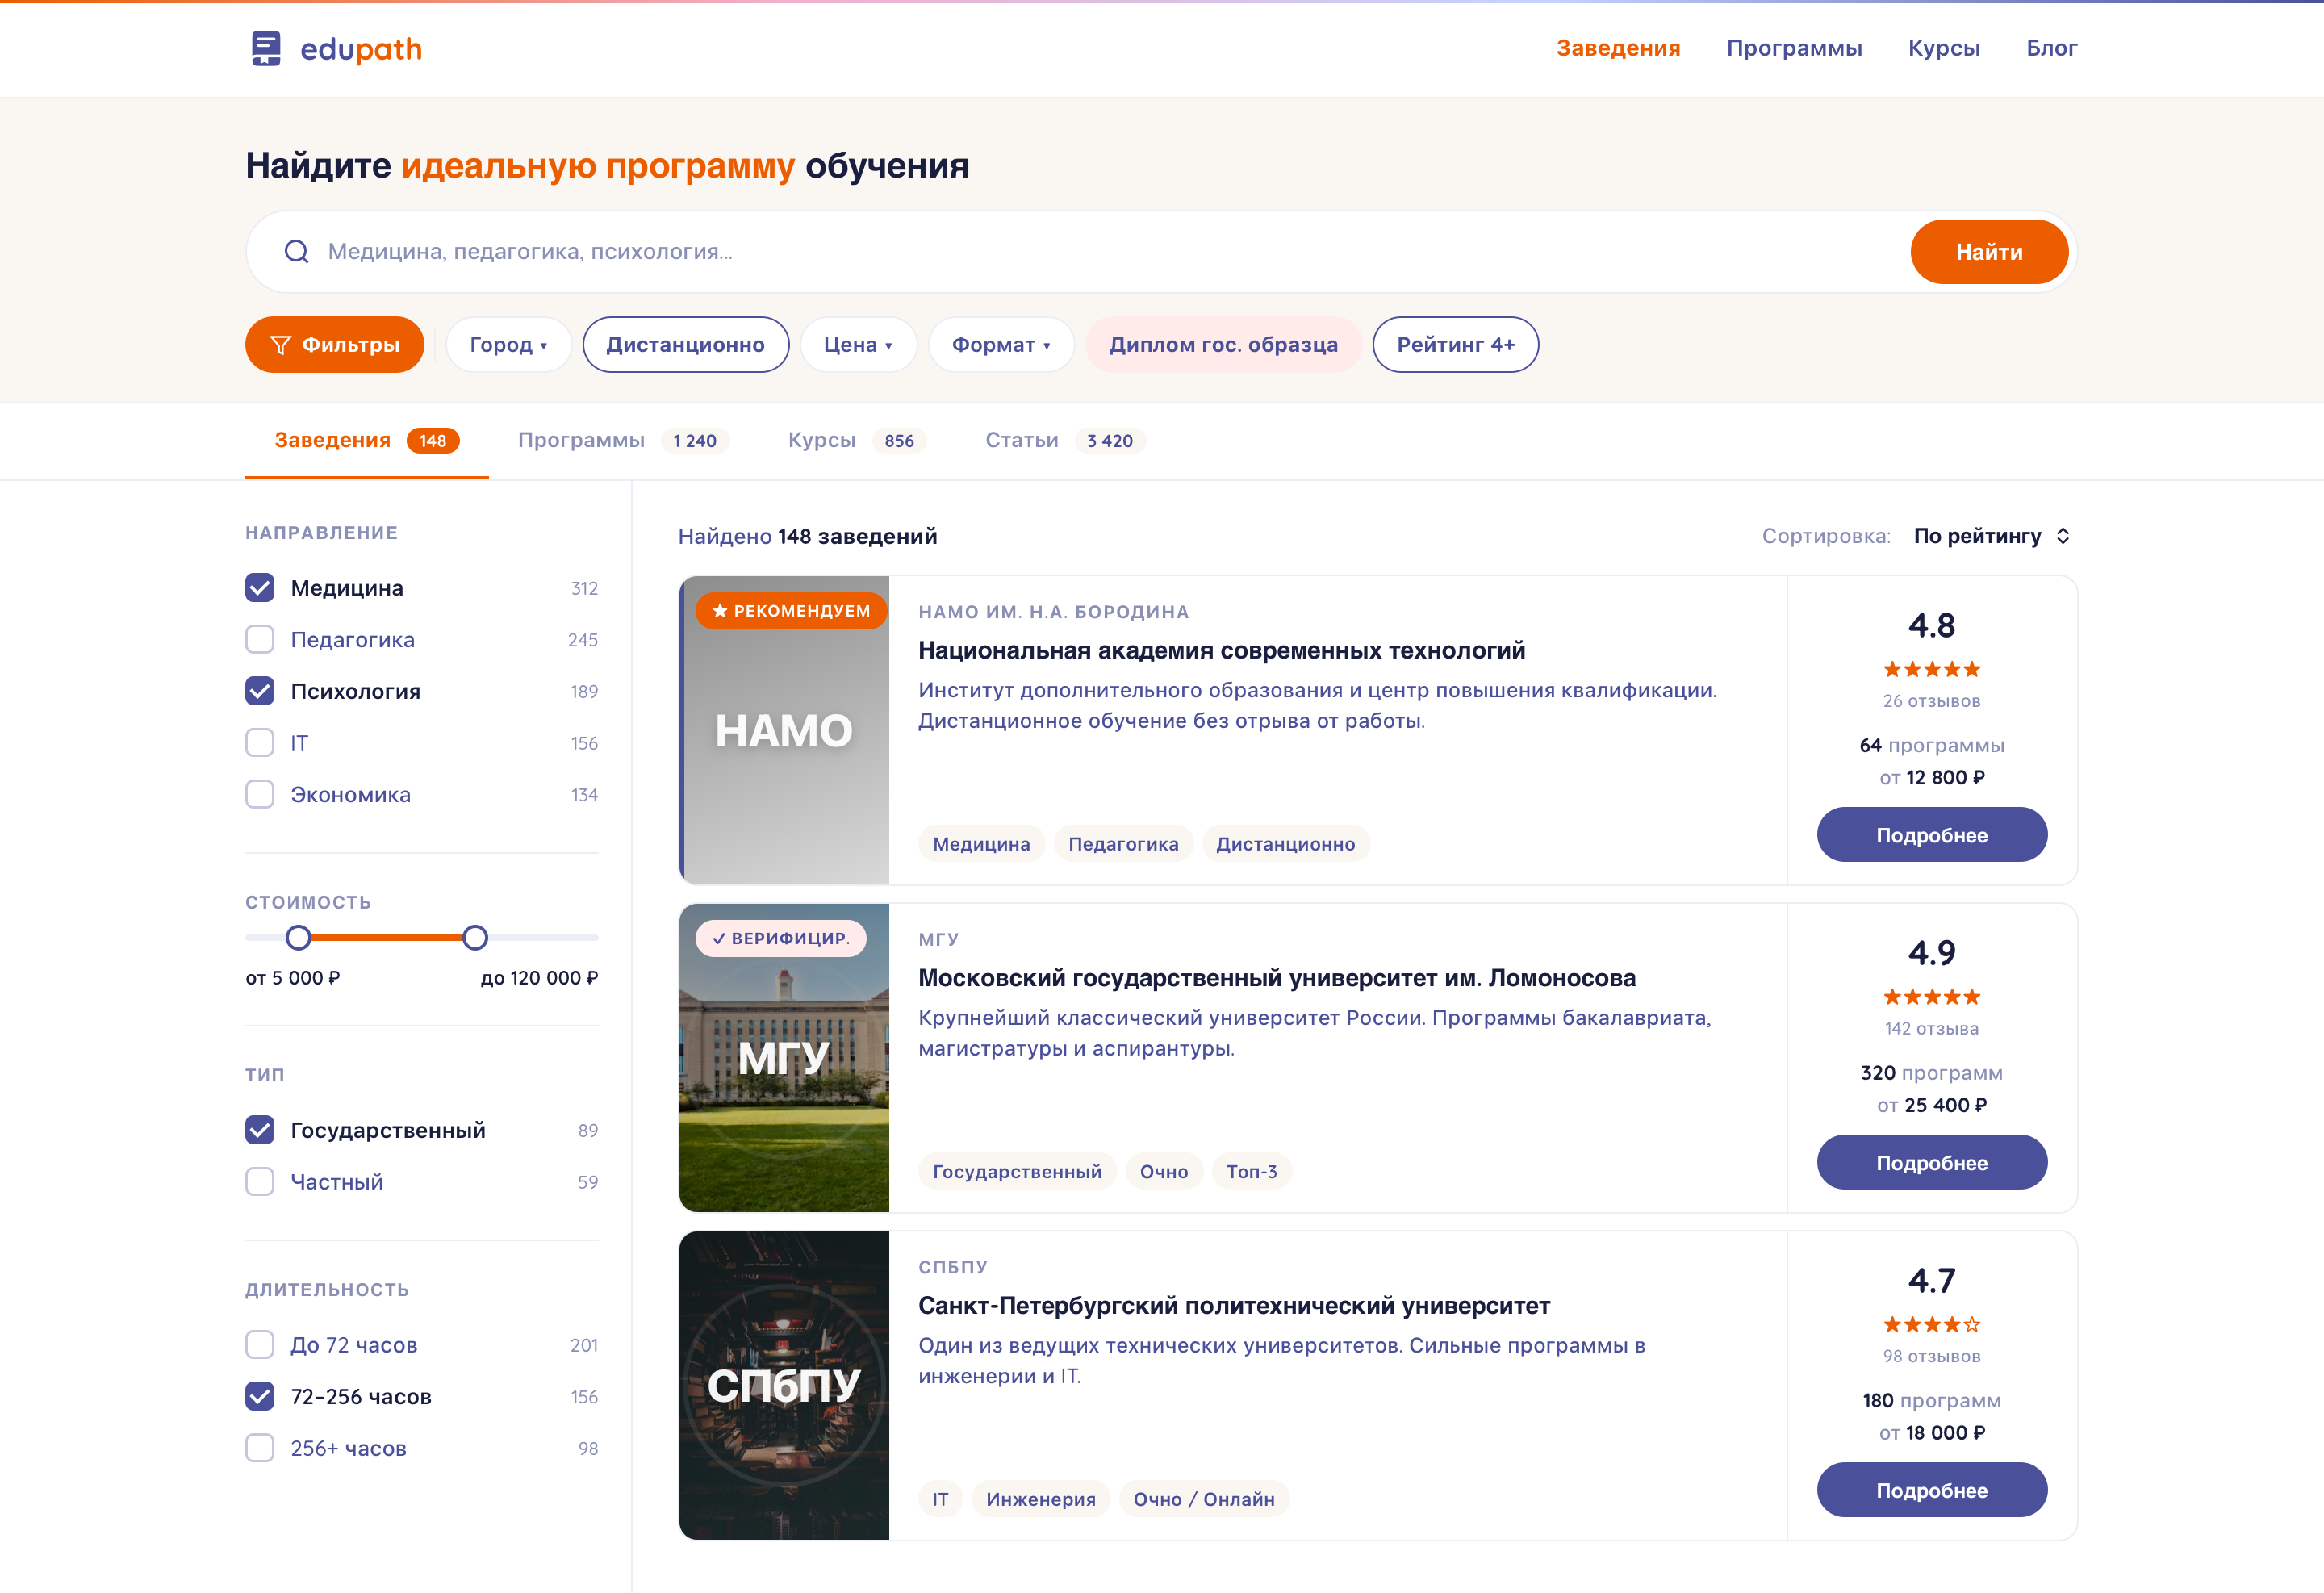Screen dimensions: 2324x1593
Task: Click the Топ-3 tag on МГУ card
Action: click(1251, 1171)
